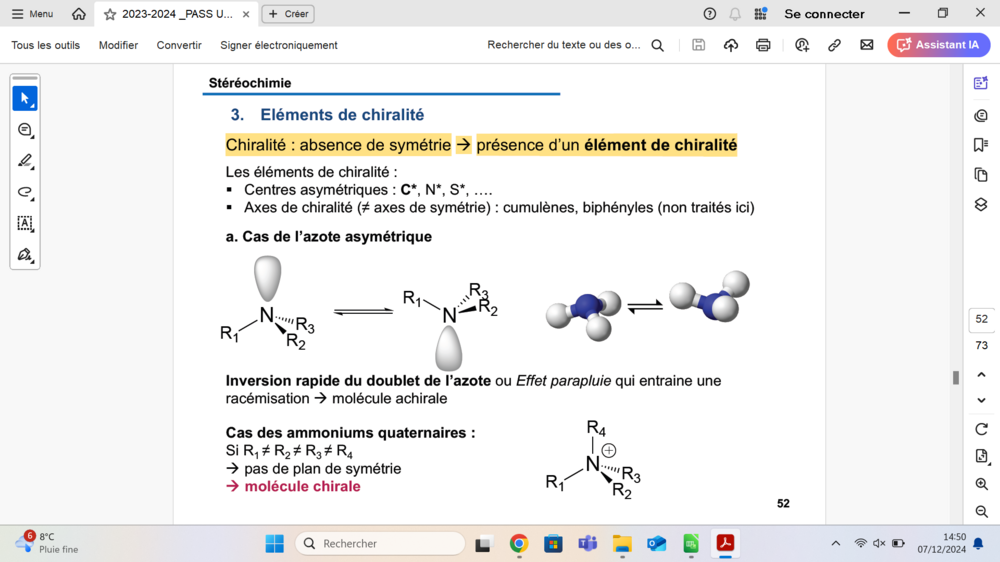This screenshot has width=1000, height=562.
Task: Pick the text box selection tool
Action: pos(25,223)
